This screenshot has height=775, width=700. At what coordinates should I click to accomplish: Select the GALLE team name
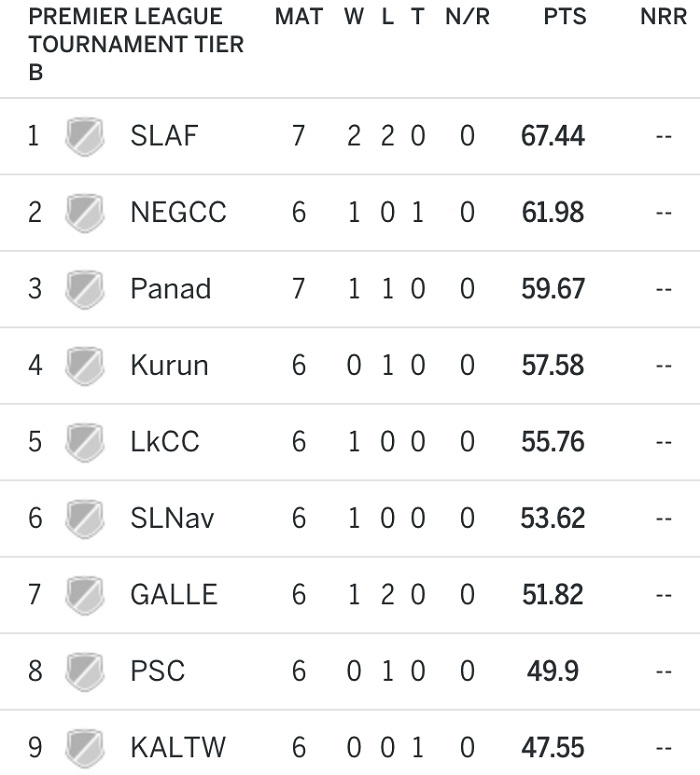coord(174,594)
